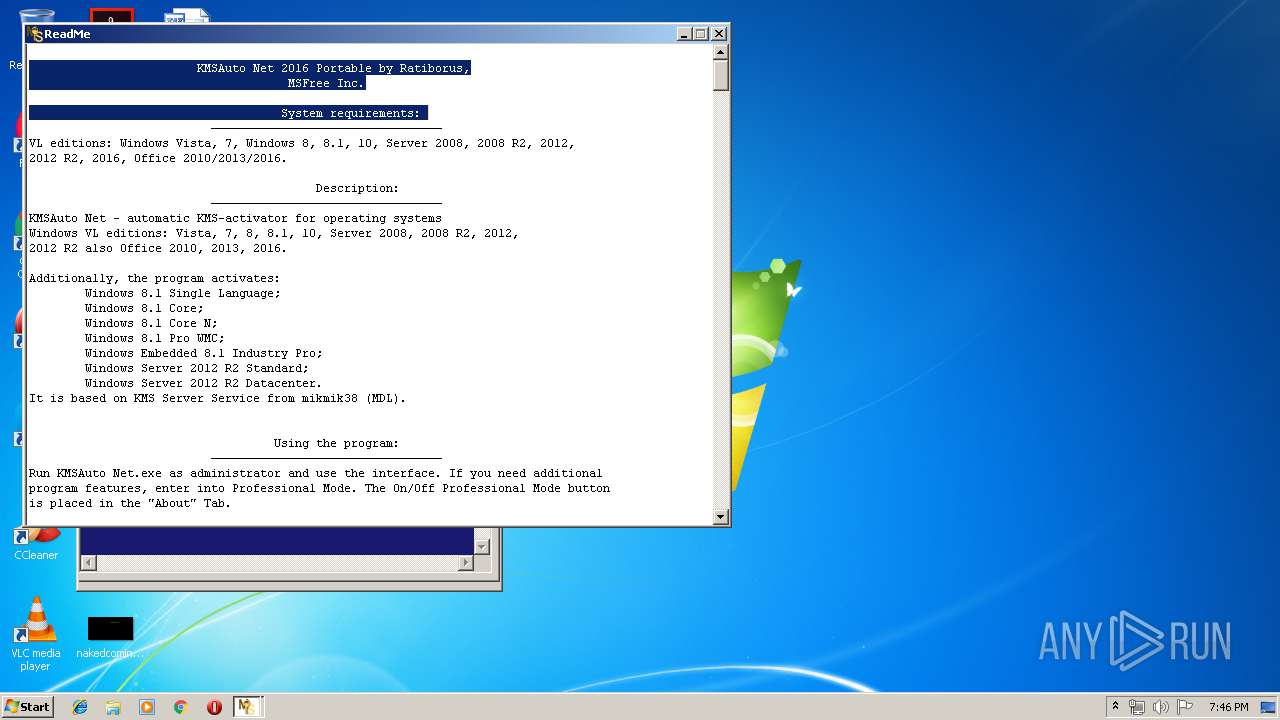
Task: Show hidden system tray icons
Action: tap(1115, 707)
